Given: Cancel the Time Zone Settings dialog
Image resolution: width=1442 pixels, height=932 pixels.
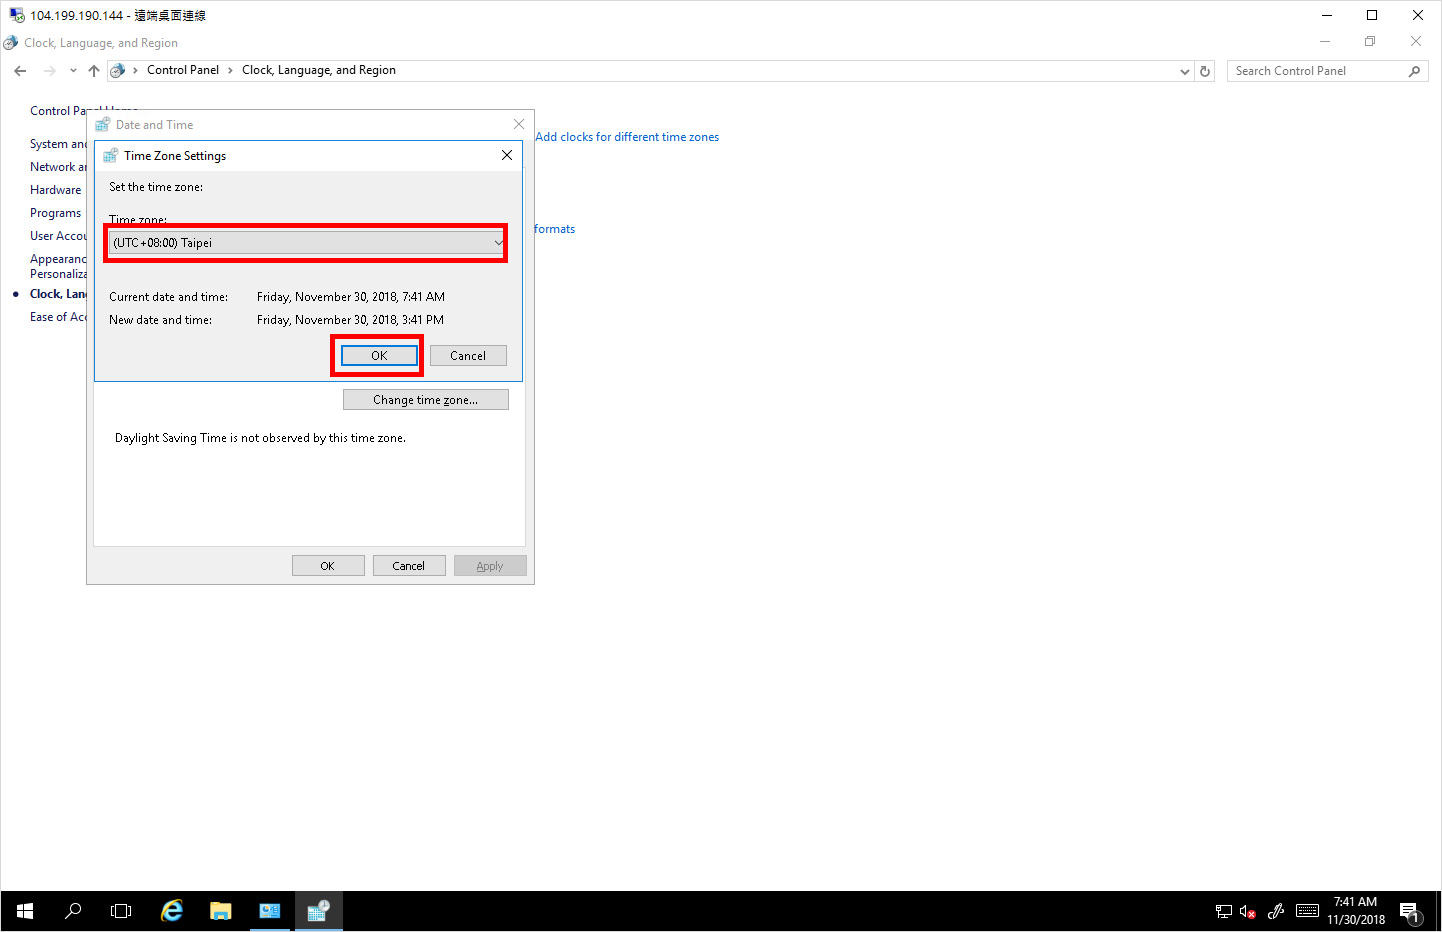Looking at the screenshot, I should pyautogui.click(x=468, y=356).
